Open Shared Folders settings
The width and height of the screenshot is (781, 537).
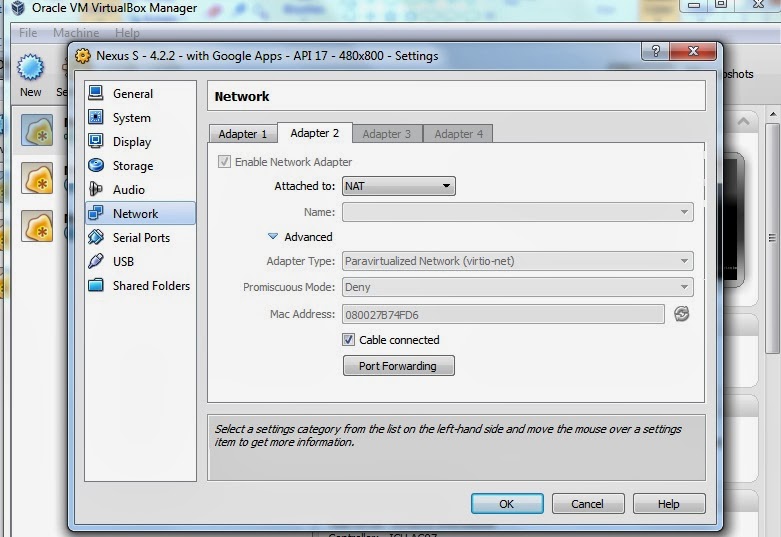(151, 285)
